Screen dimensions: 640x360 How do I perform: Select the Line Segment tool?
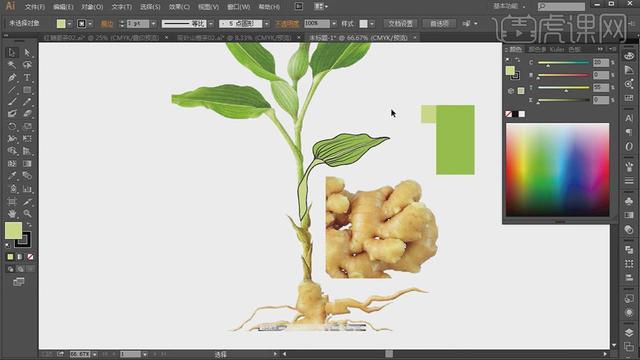pos(12,90)
